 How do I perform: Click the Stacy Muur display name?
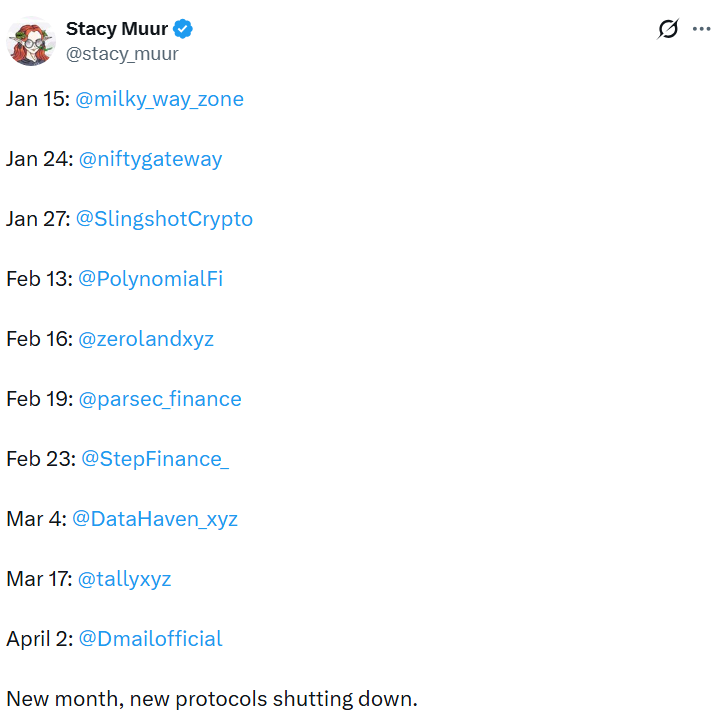tap(117, 29)
